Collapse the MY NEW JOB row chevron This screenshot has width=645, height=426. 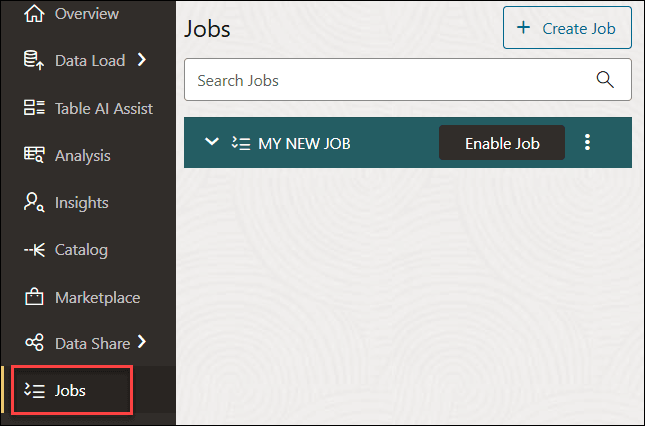pos(211,142)
